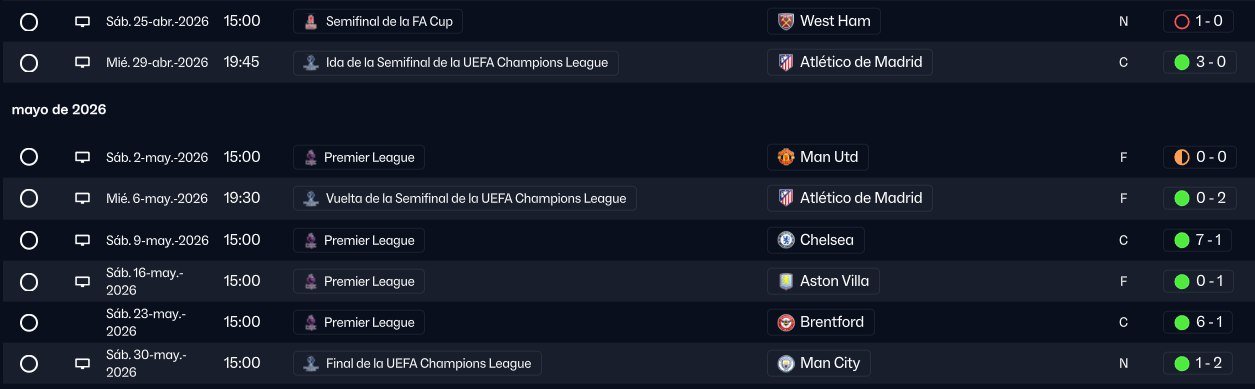This screenshot has height=389, width=1255.
Task: Click the mayo de 2026 month header
Action: coord(59,110)
